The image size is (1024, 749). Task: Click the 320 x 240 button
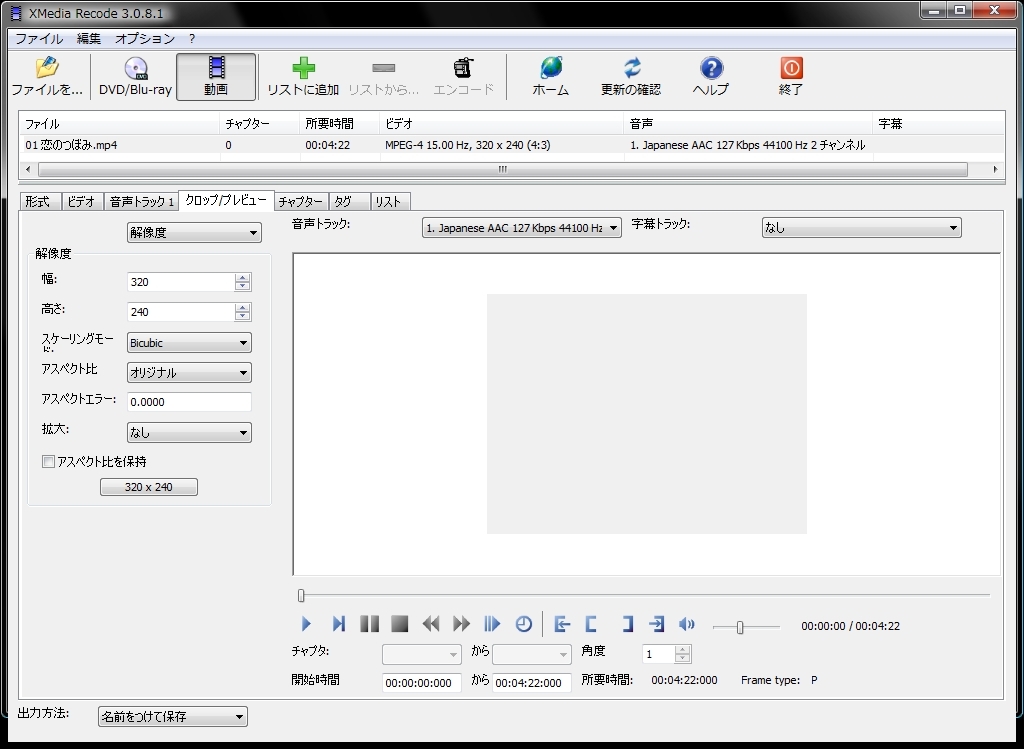pyautogui.click(x=149, y=487)
